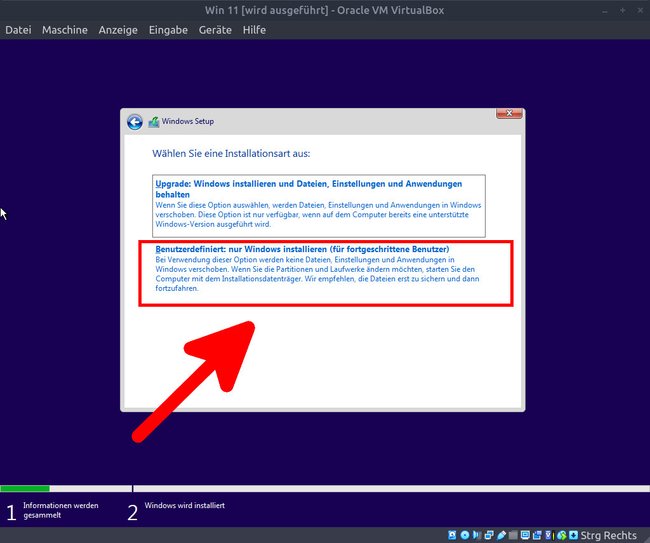Click the Strg Rechts host key label

(x=609, y=535)
